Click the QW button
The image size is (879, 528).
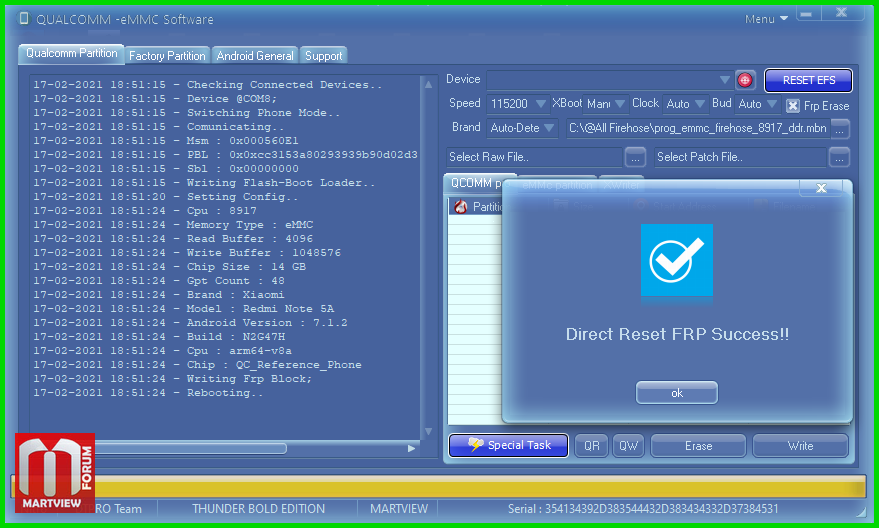click(x=628, y=446)
